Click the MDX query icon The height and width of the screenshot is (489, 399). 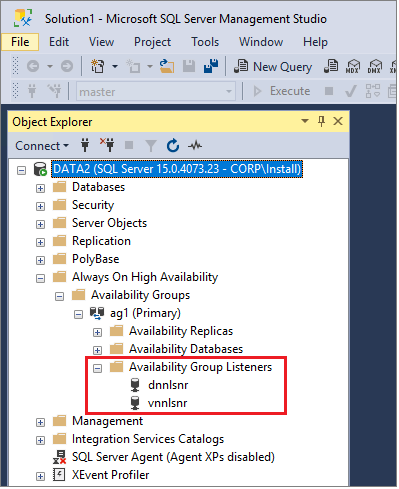353,66
